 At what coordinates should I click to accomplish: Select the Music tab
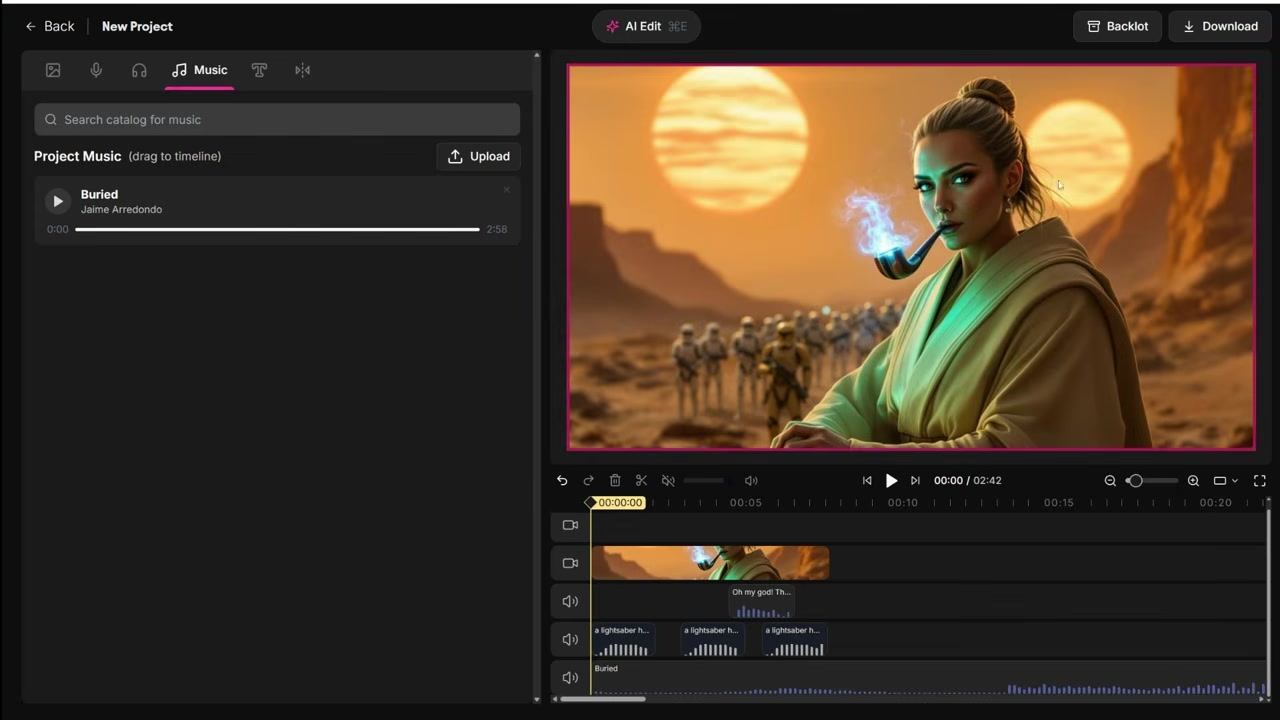(199, 70)
